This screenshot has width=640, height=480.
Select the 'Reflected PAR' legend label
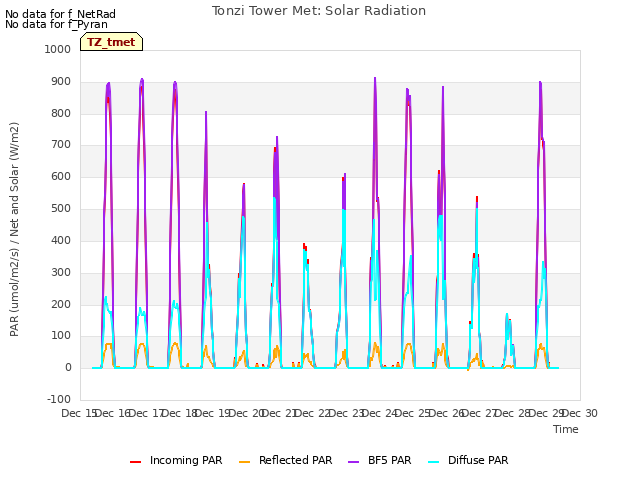click(x=296, y=460)
